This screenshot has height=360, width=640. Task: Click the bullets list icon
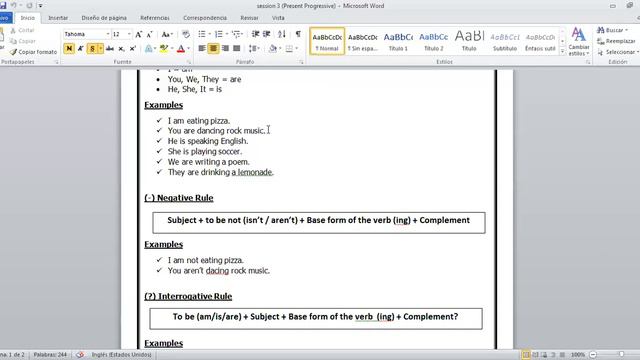point(202,34)
